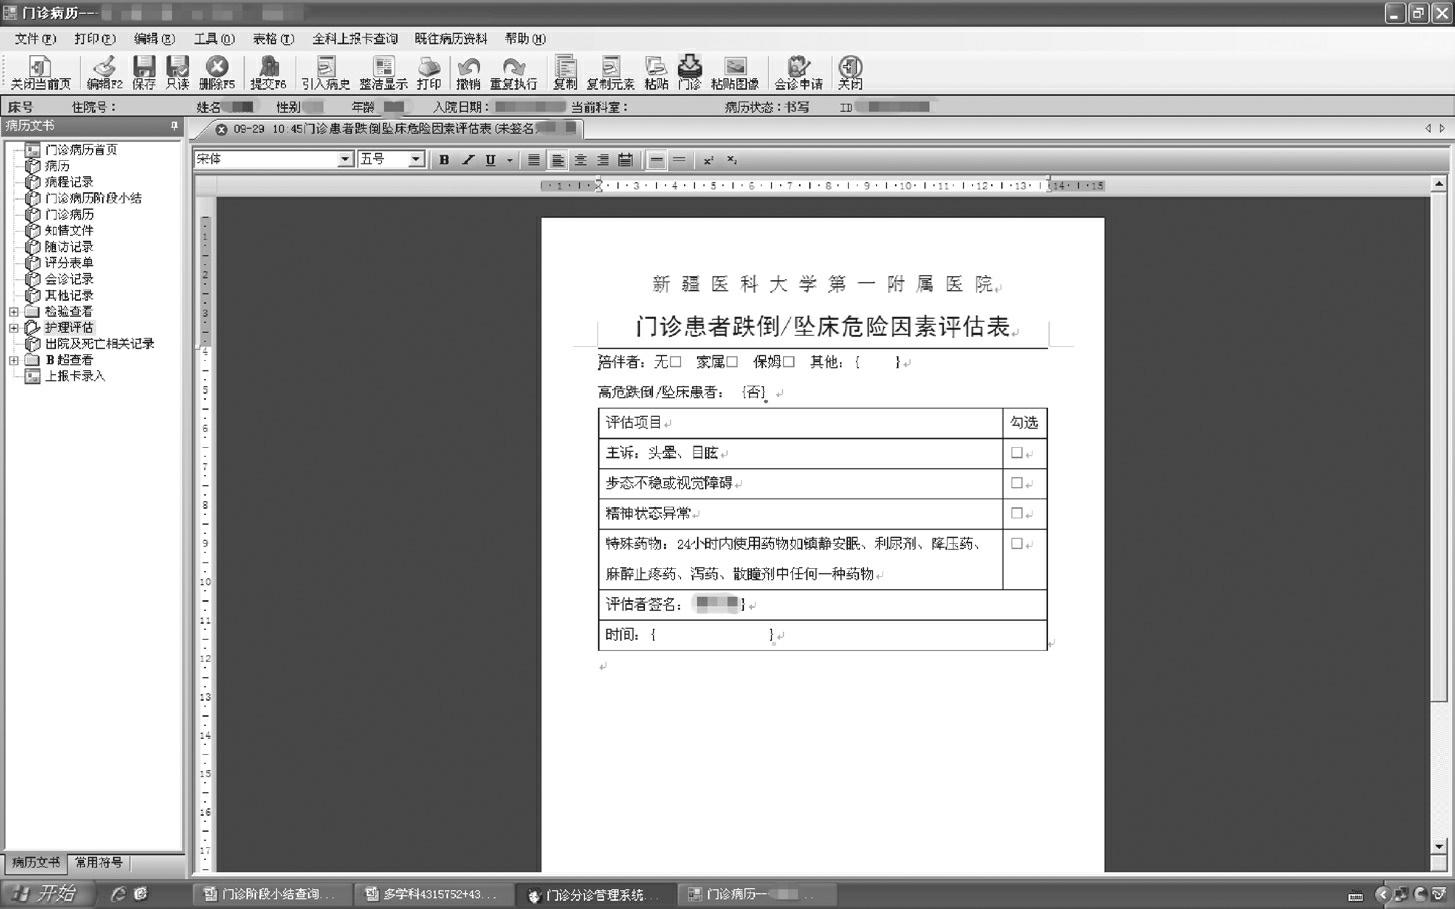Click the 开始 Start button
The height and width of the screenshot is (909, 1455).
46,894
